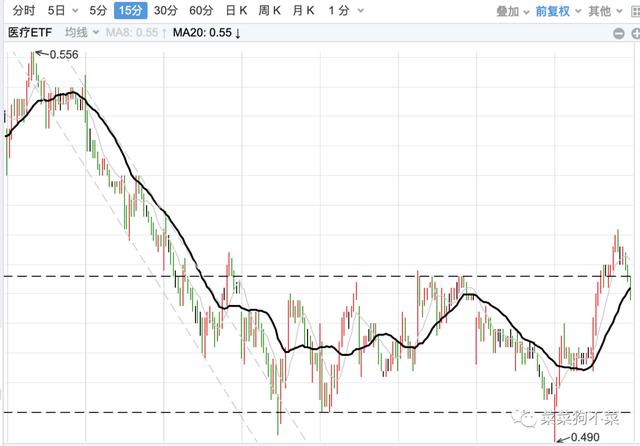Open the 日K daily candlestick tab
The height and width of the screenshot is (446, 640).
(x=236, y=11)
